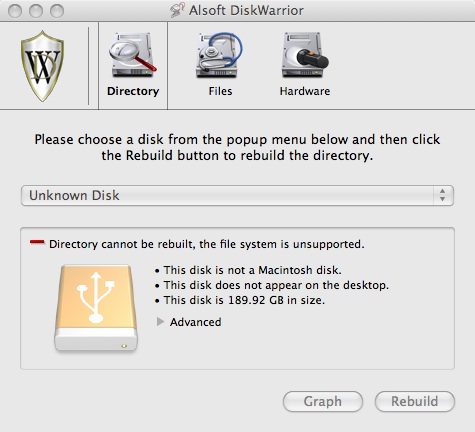
Task: Minimize the DiskWarrior window
Action: pyautogui.click(x=36, y=11)
